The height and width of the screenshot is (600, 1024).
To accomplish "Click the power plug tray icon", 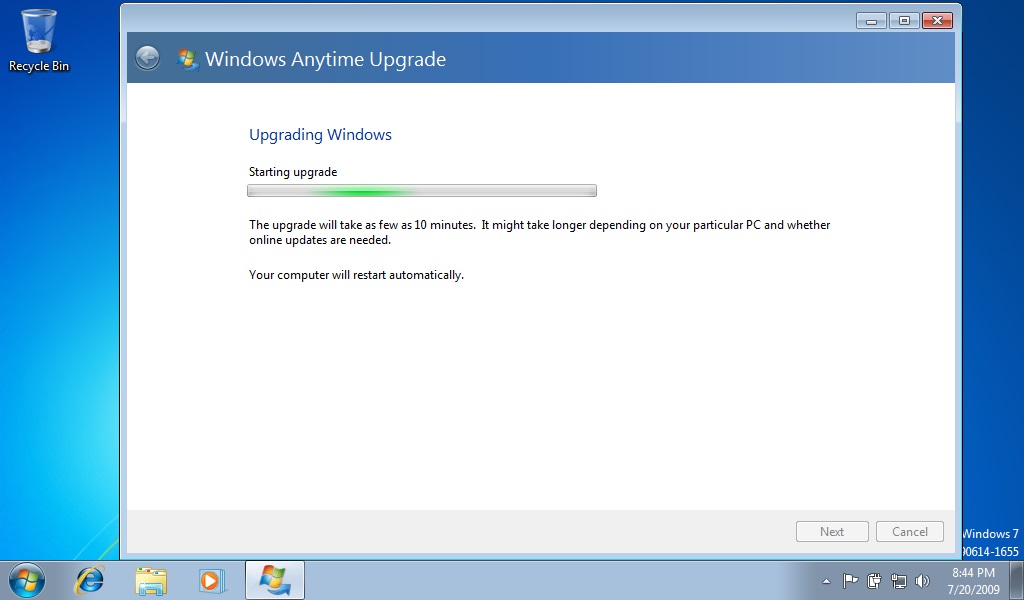I will [x=874, y=580].
